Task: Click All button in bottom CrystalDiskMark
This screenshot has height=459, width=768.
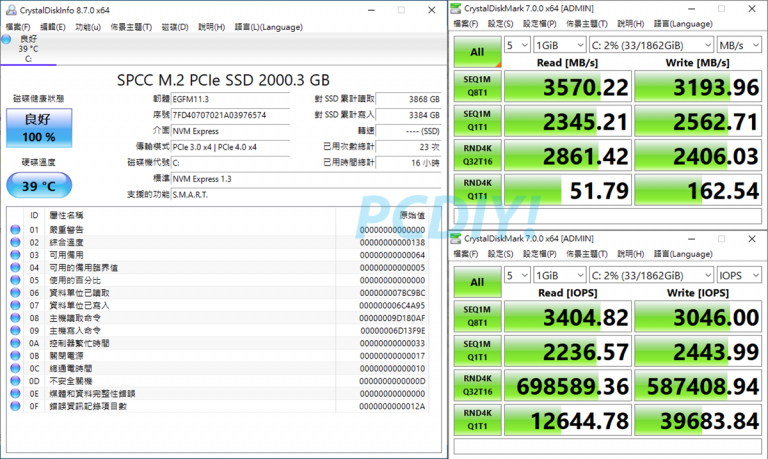Action: tap(477, 282)
